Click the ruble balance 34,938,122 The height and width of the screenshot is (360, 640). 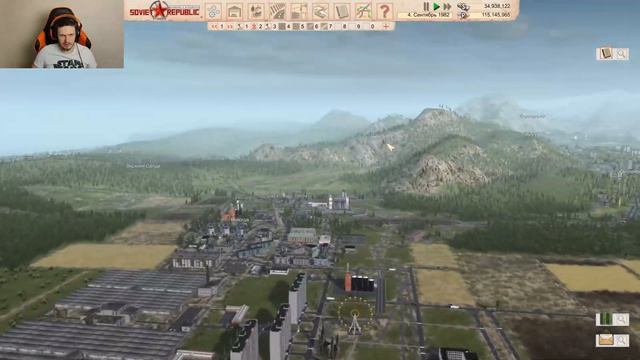(496, 6)
